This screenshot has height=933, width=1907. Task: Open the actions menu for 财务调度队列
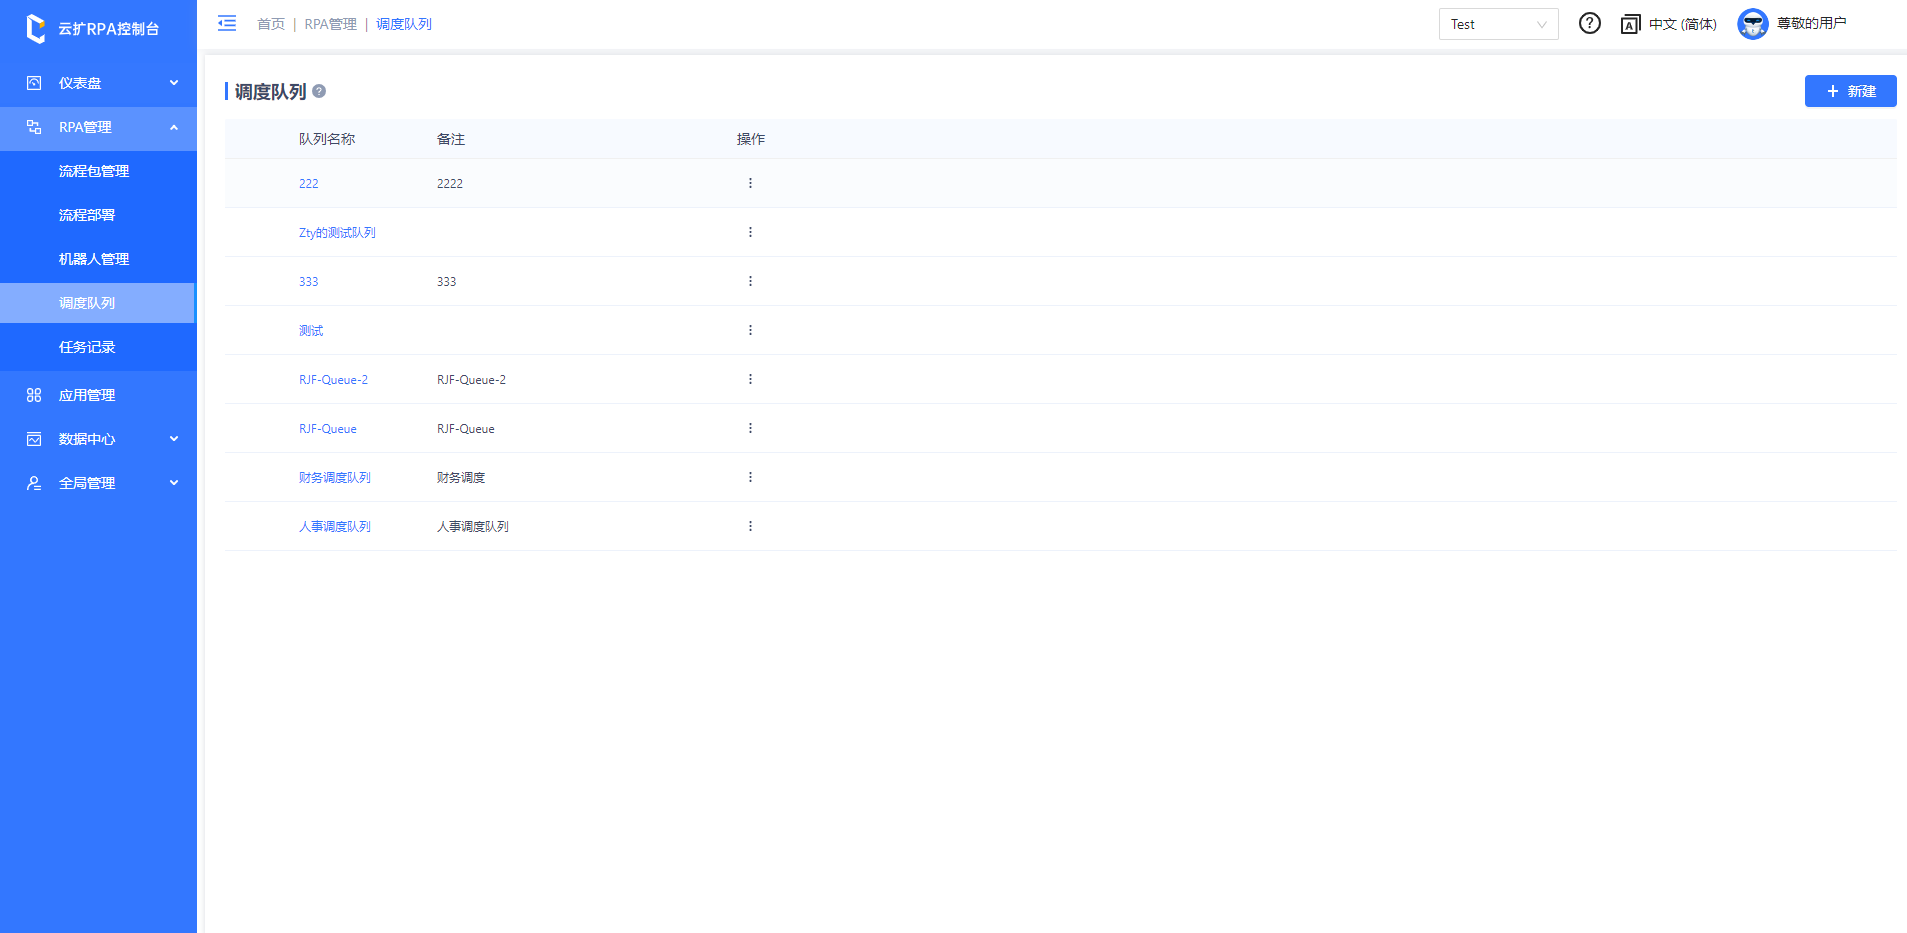click(x=750, y=477)
